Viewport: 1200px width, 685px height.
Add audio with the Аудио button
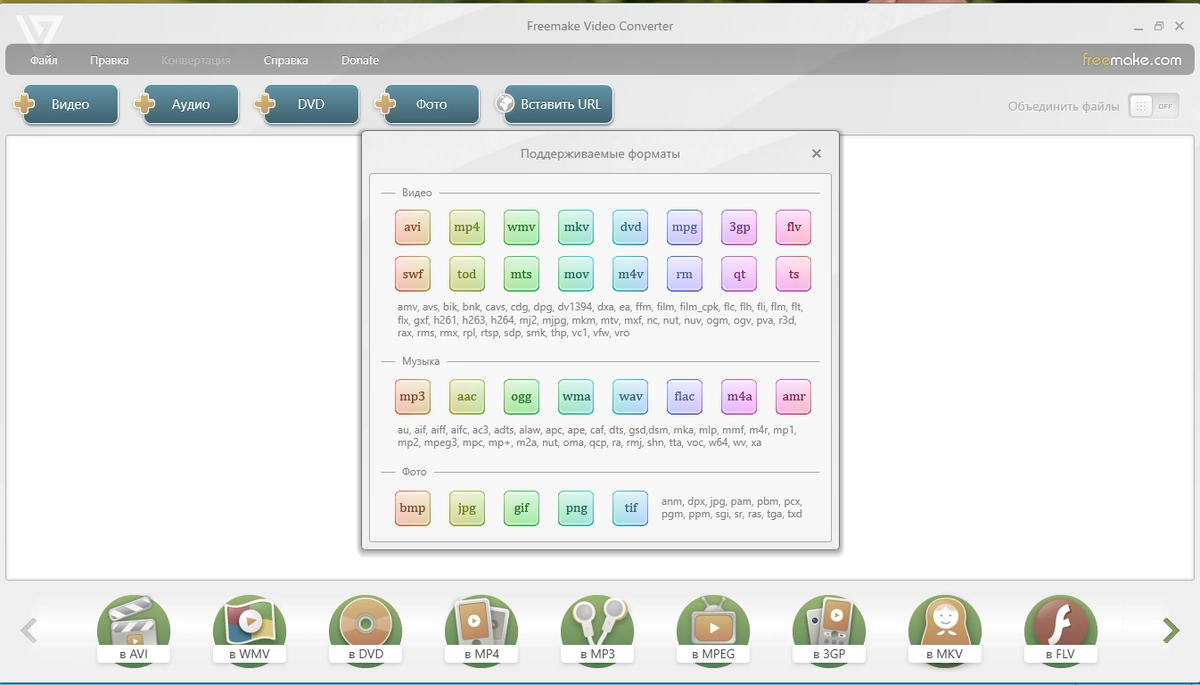coord(186,104)
